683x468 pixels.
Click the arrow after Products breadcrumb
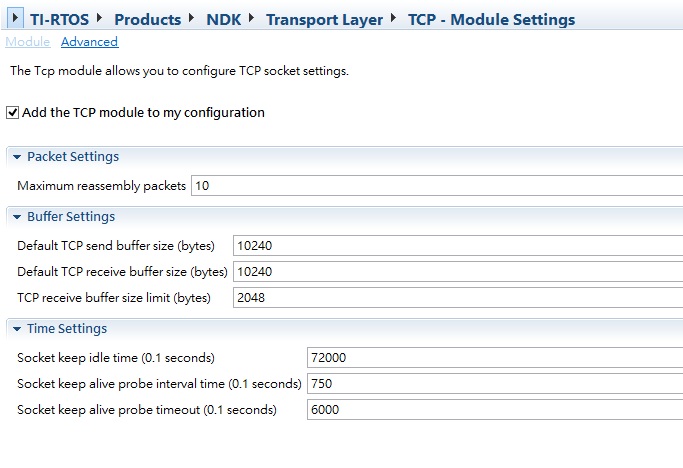click(192, 18)
